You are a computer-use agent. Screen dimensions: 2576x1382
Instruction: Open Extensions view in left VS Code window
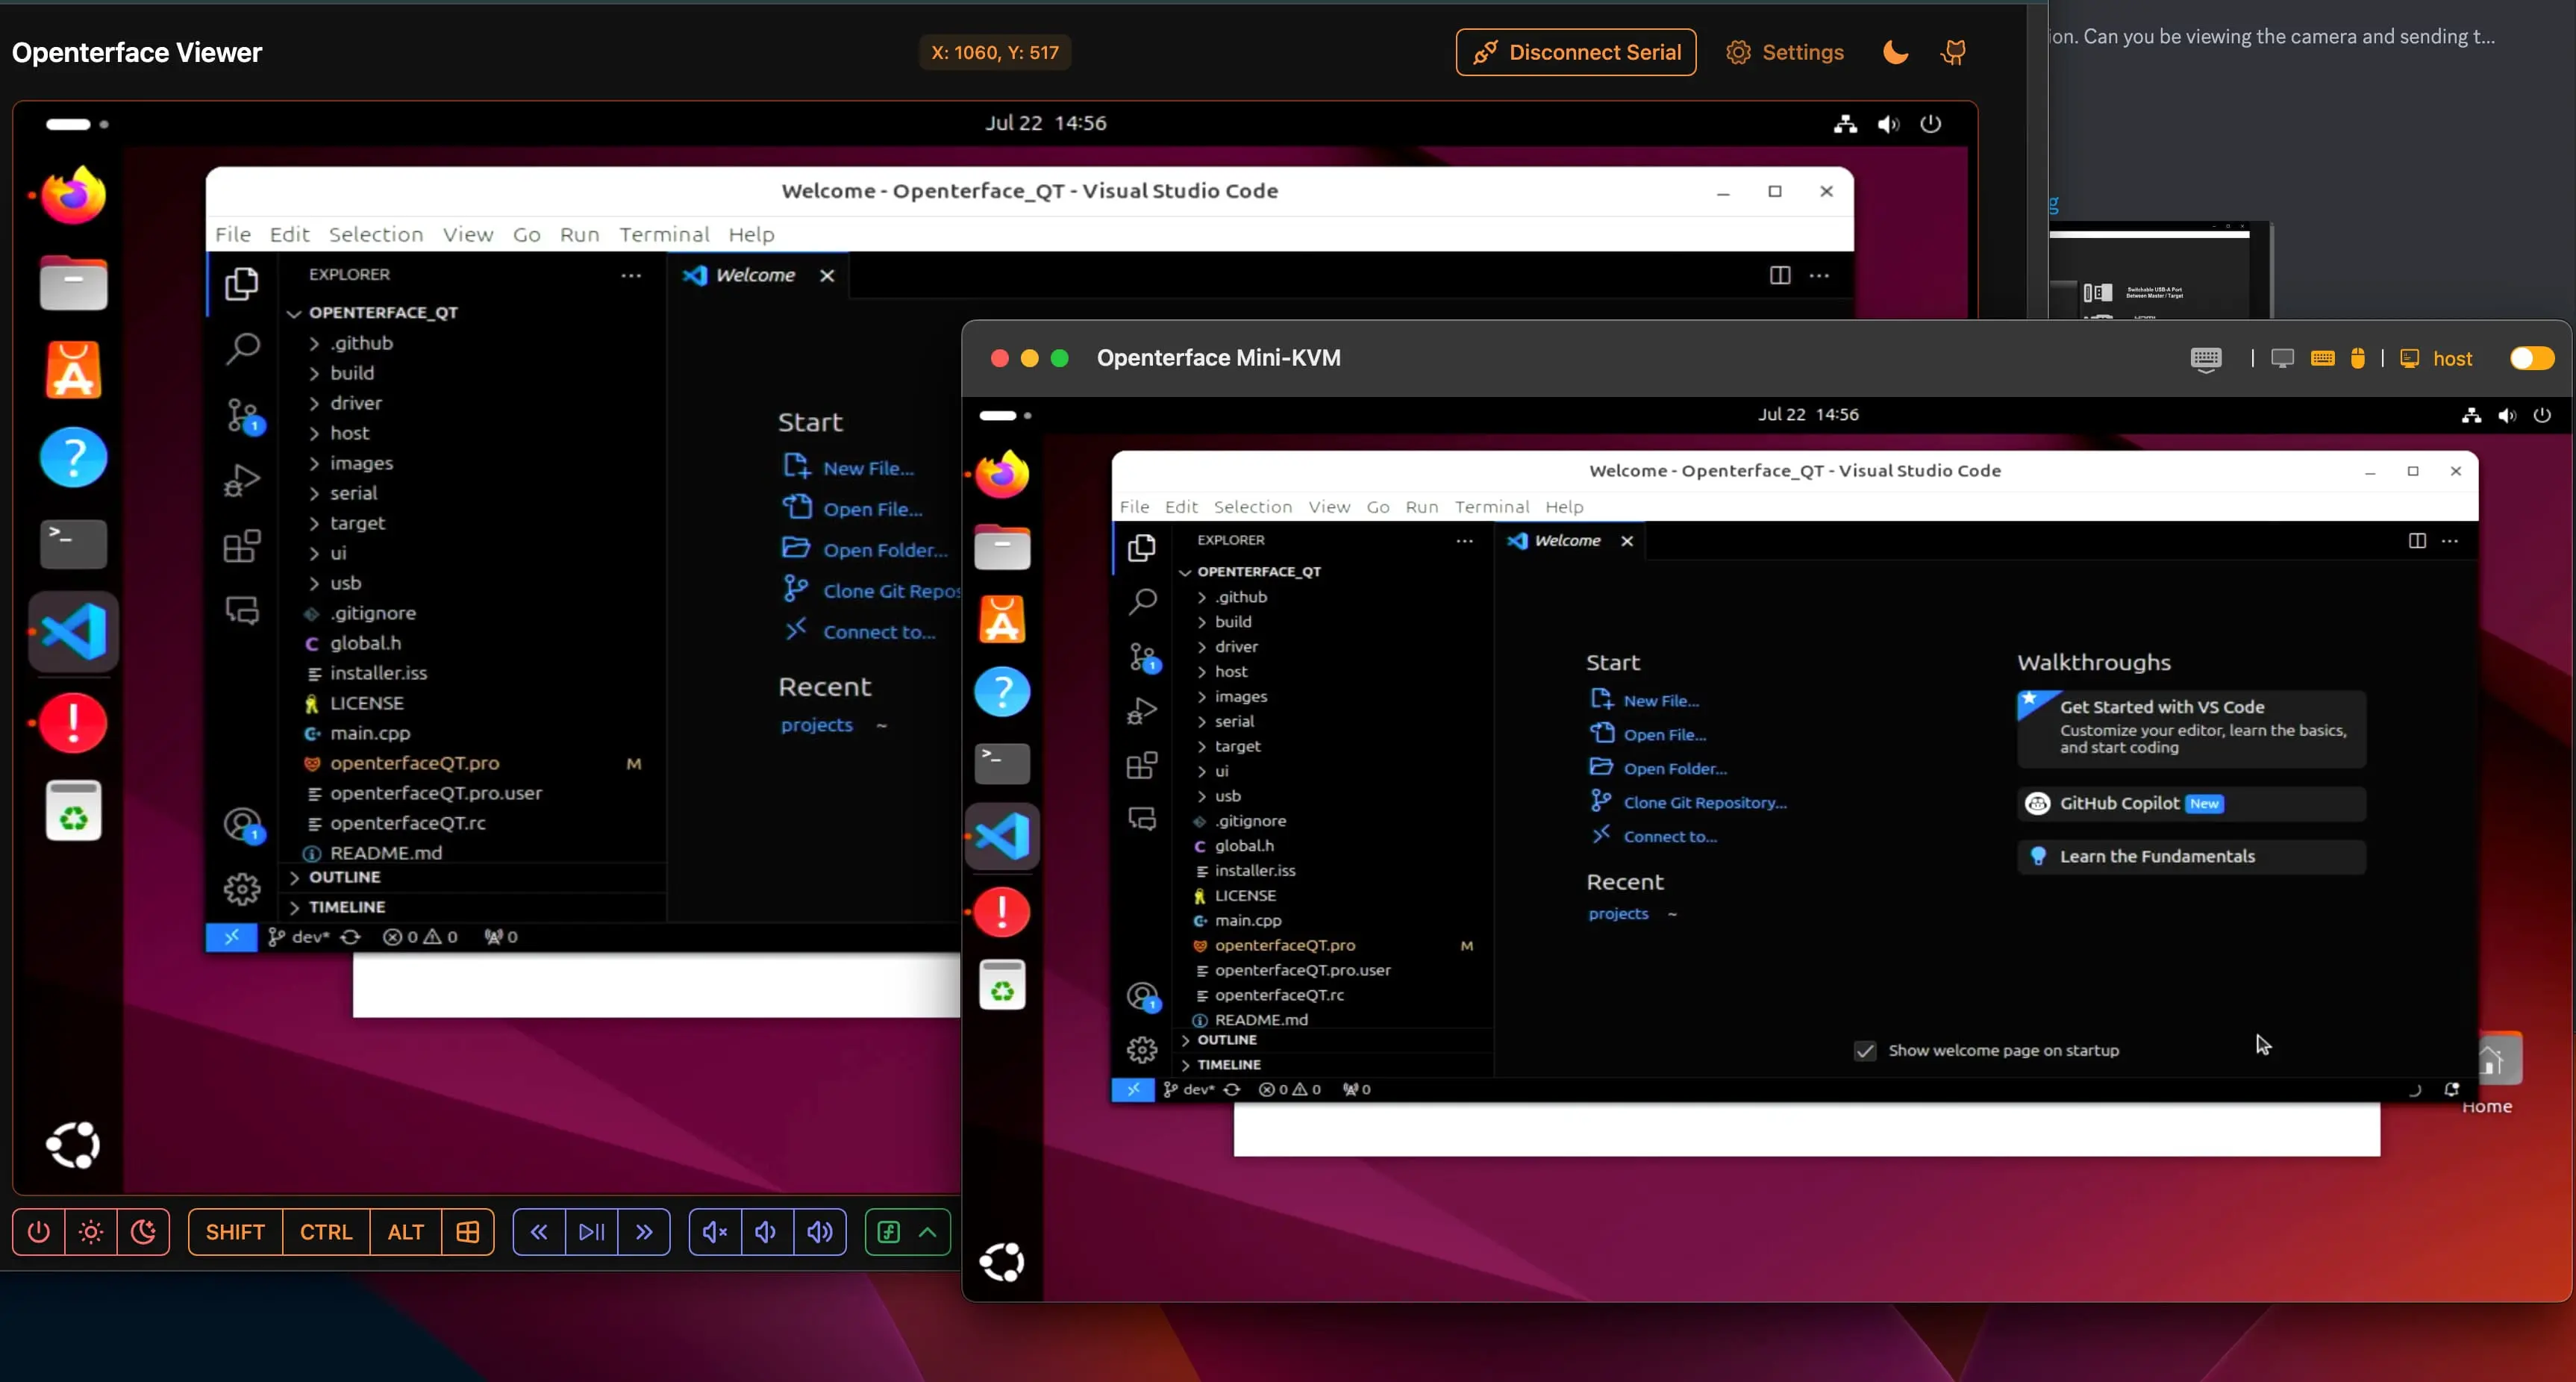click(x=242, y=546)
